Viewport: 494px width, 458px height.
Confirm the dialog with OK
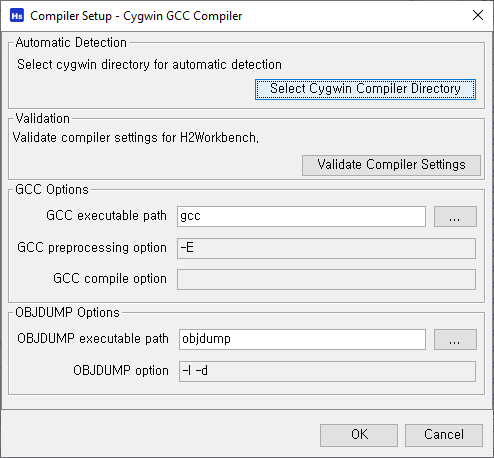pyautogui.click(x=359, y=435)
